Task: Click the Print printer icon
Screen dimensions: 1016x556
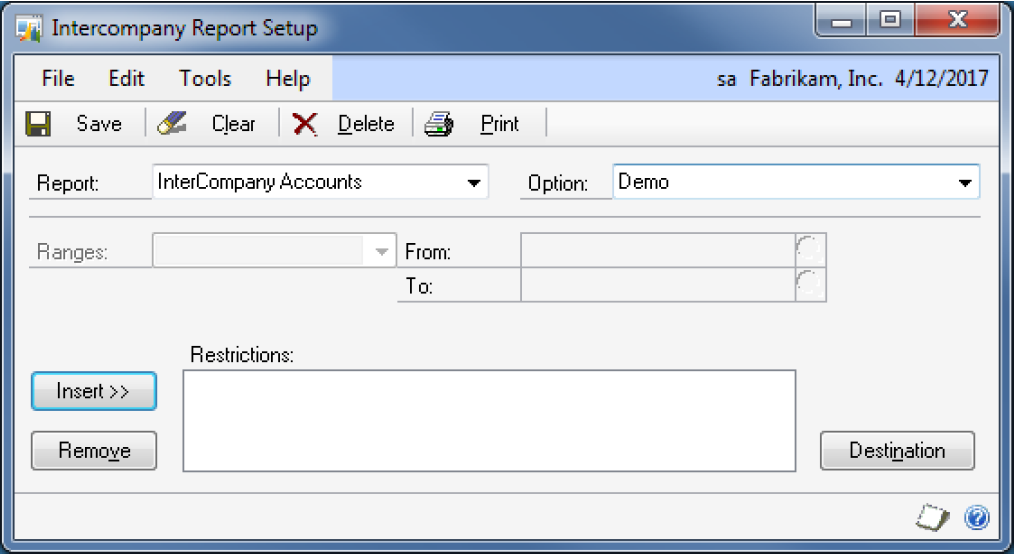Action: pyautogui.click(x=439, y=124)
